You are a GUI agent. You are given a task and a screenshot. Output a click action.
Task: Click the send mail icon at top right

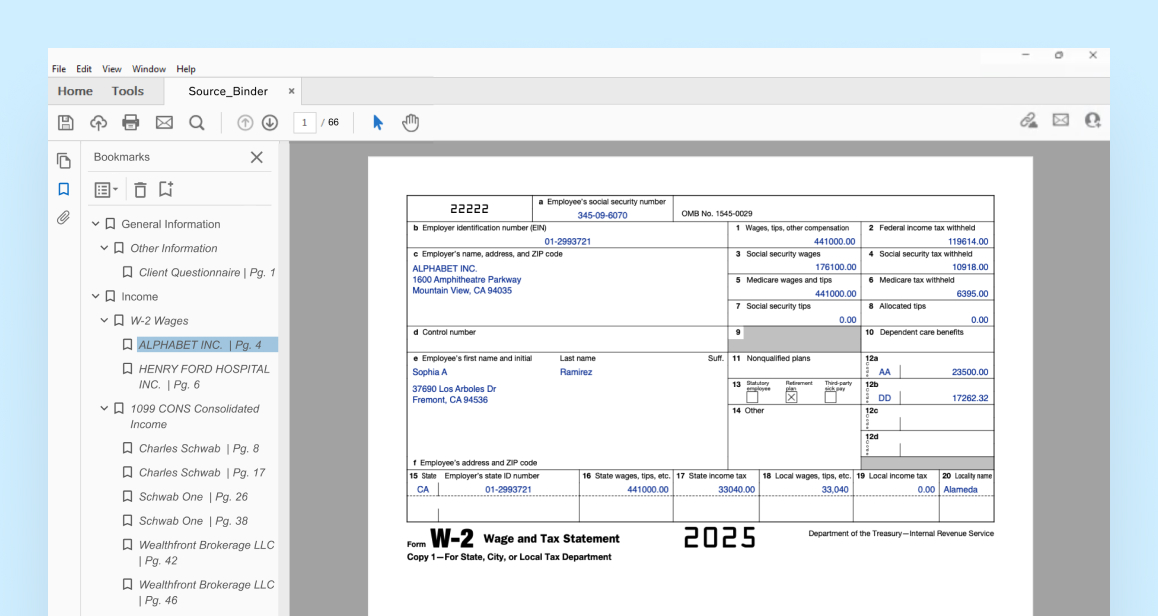1061,120
